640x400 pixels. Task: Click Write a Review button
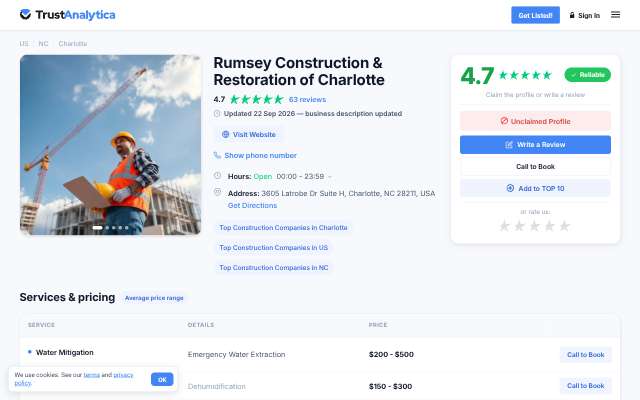tap(535, 144)
